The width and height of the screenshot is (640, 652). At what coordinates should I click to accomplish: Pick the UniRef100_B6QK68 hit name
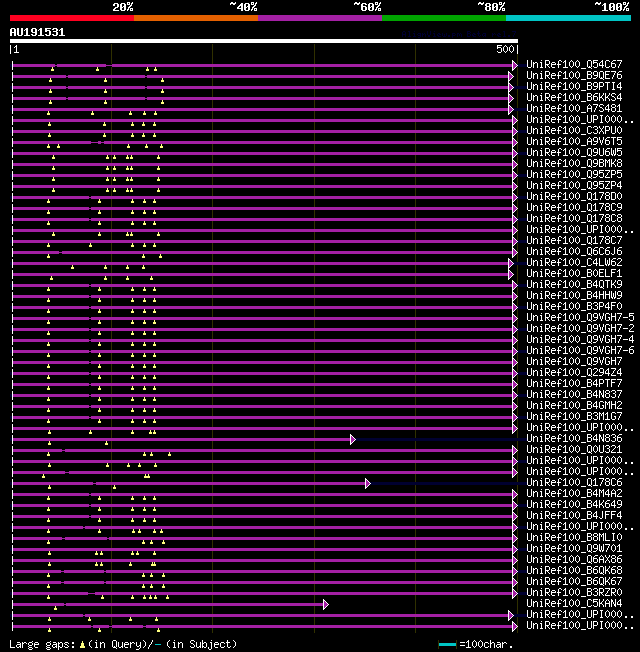pos(574,571)
